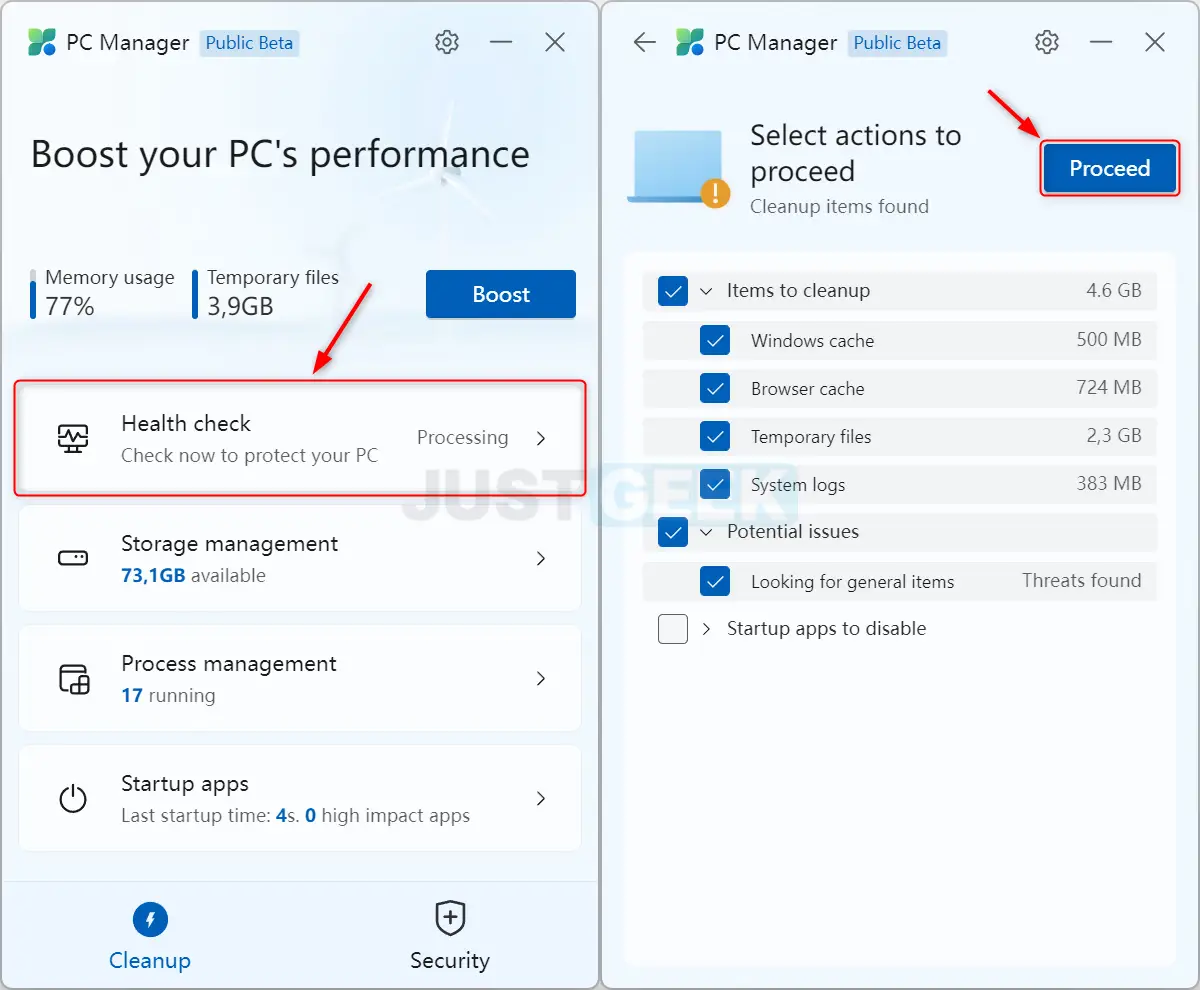The width and height of the screenshot is (1200, 990).
Task: Click the Cleanup lightning bolt icon
Action: (x=150, y=919)
